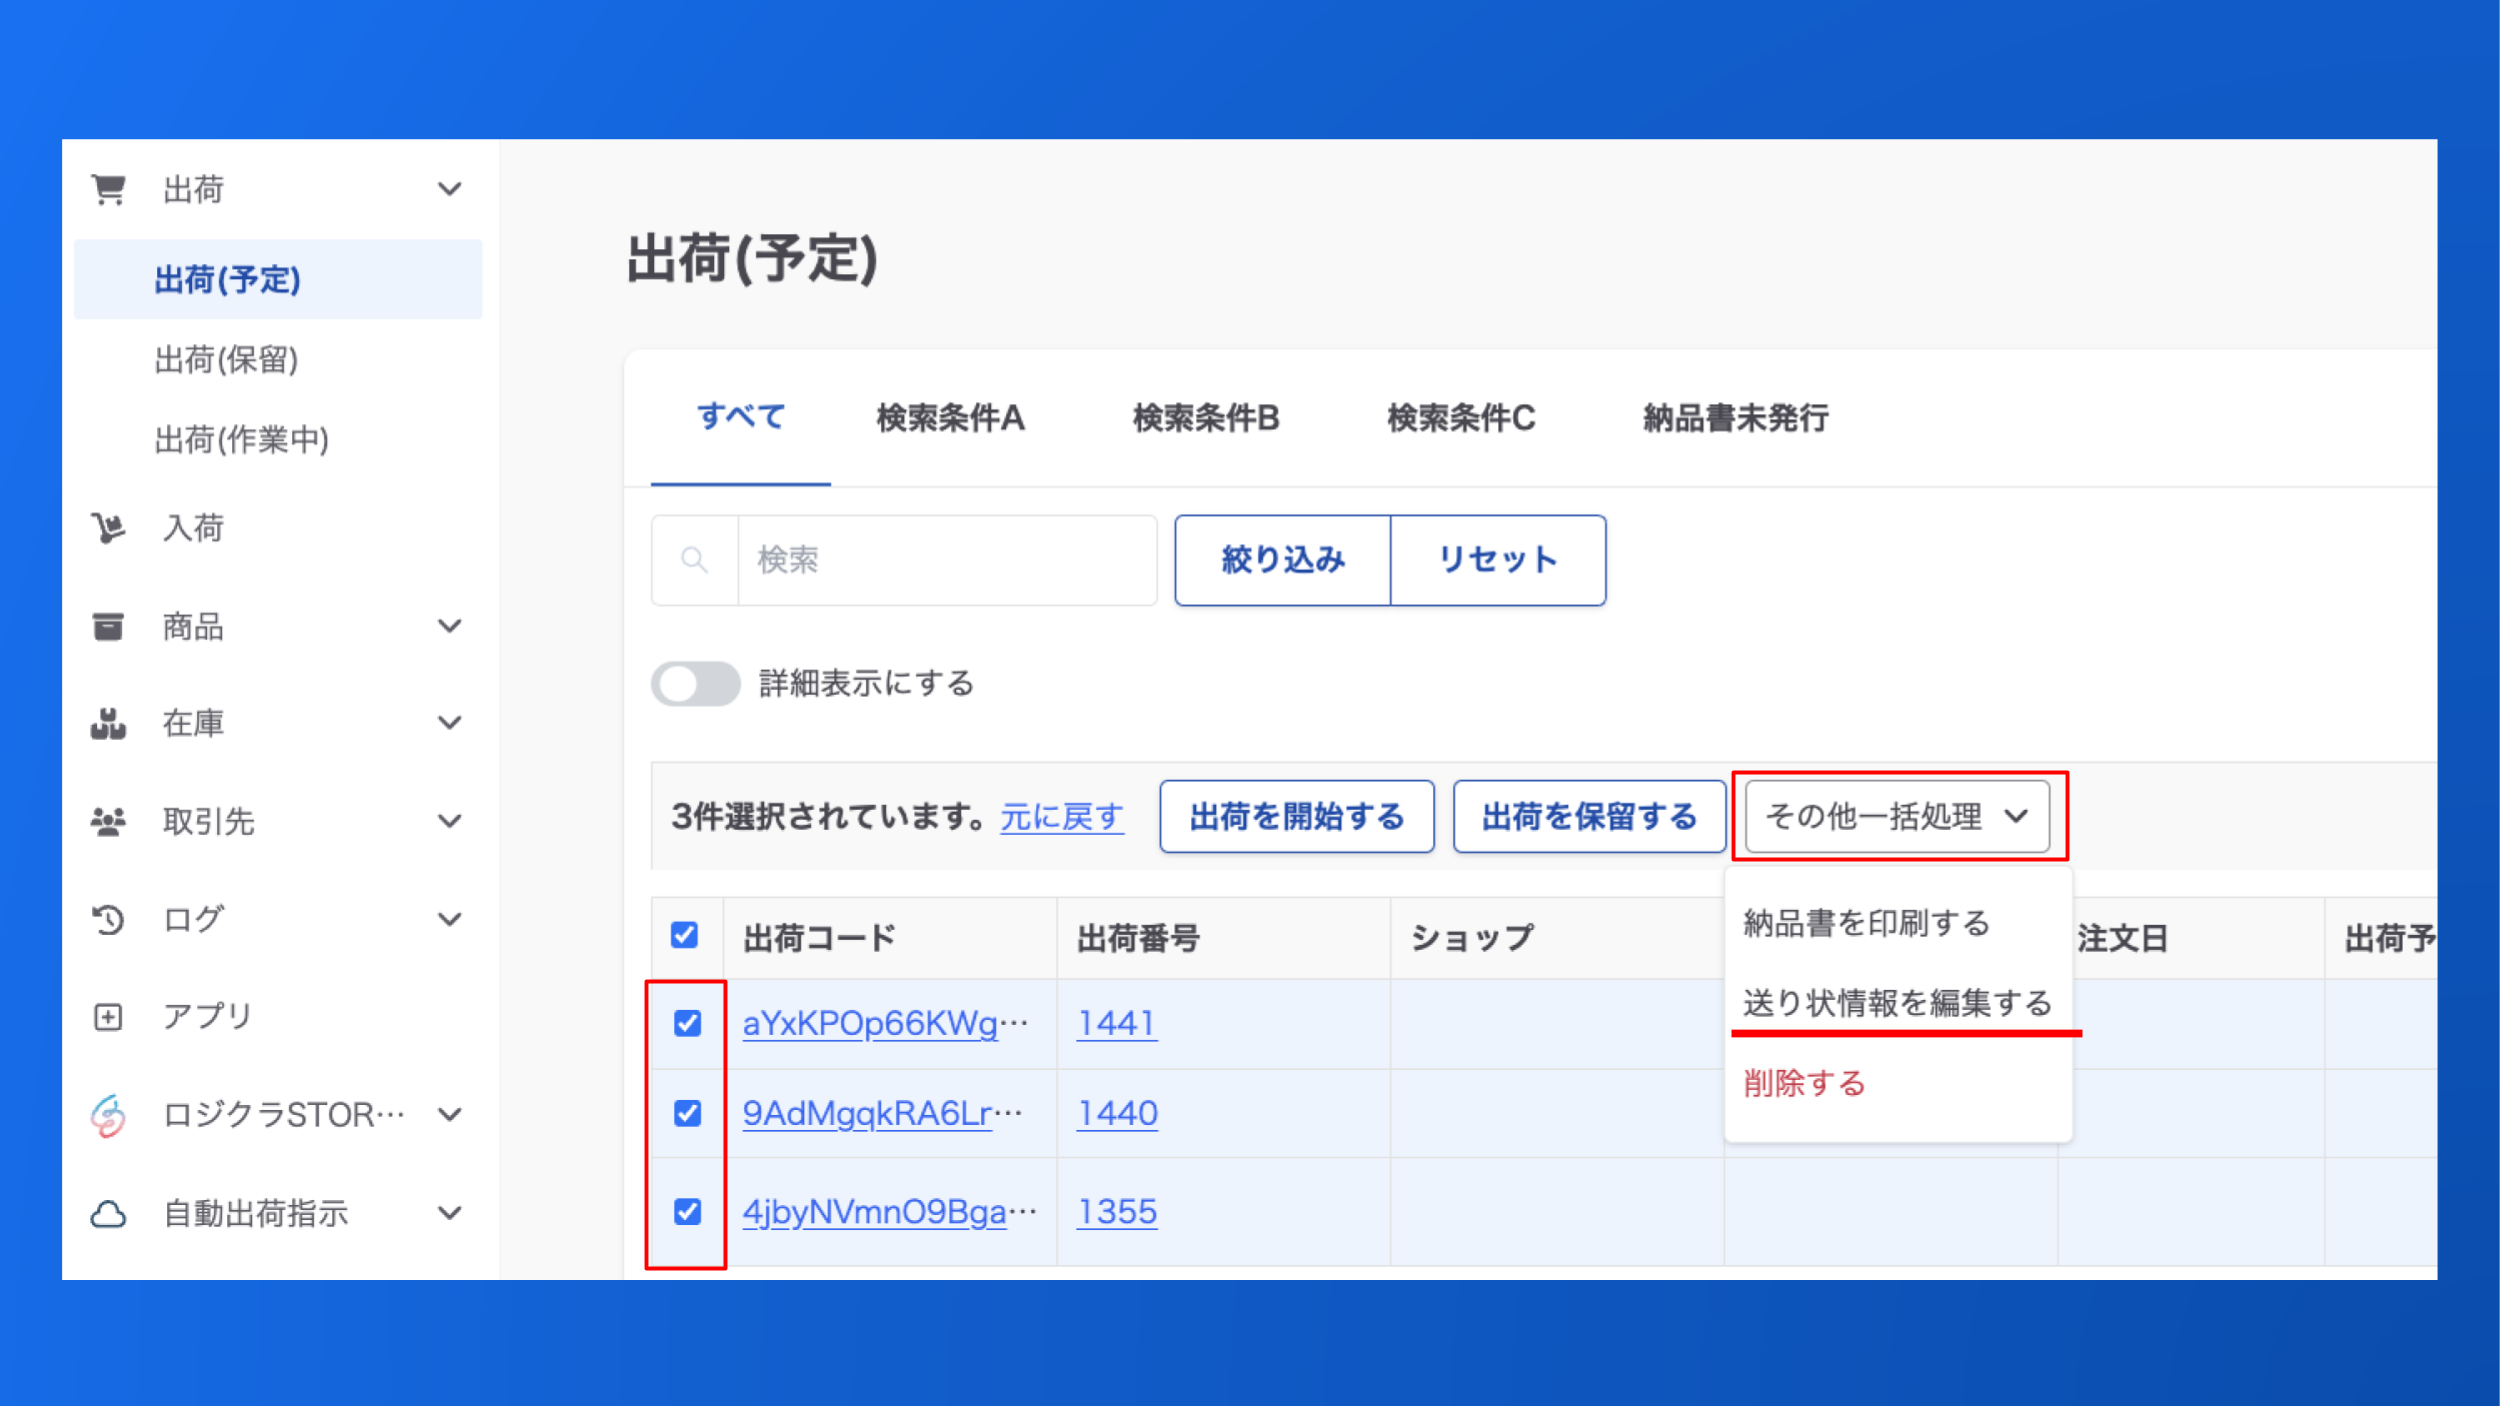
Task: Click the アプリ plus-square icon
Action: (x=108, y=1017)
